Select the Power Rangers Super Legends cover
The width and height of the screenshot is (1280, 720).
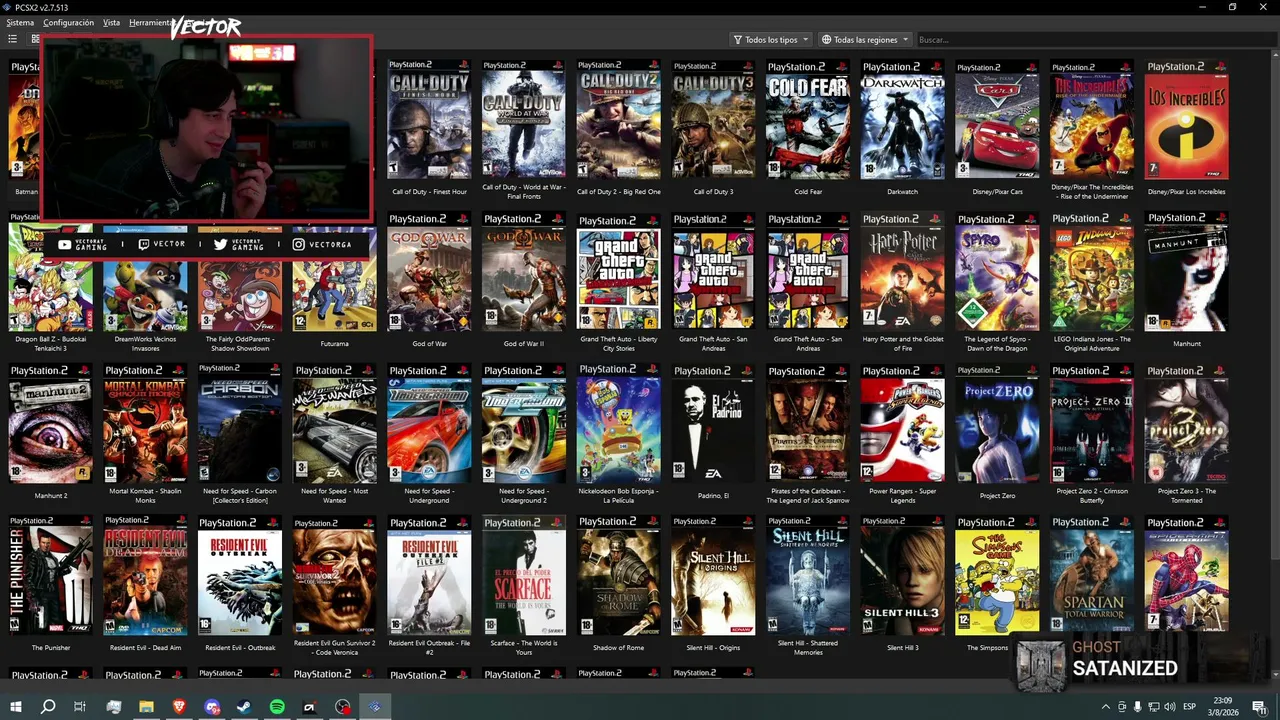coord(902,424)
